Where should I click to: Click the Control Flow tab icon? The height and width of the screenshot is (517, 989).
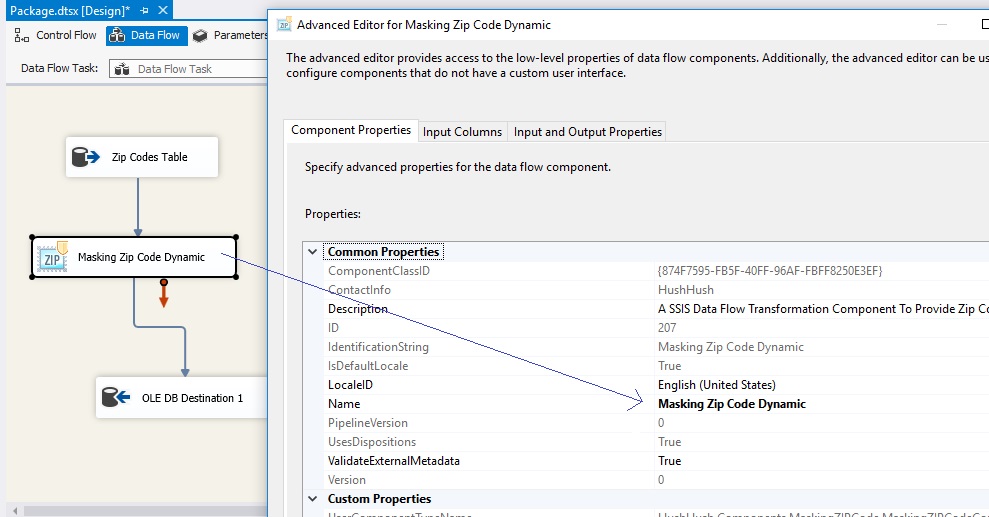[21, 35]
